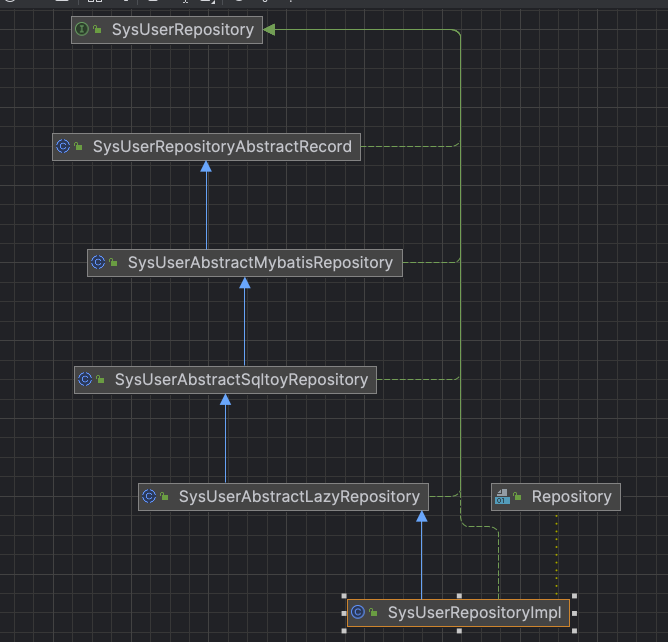The image size is (668, 642).
Task: Click top-right selection handle of SysUserRepositoryImpl
Action: (574, 596)
